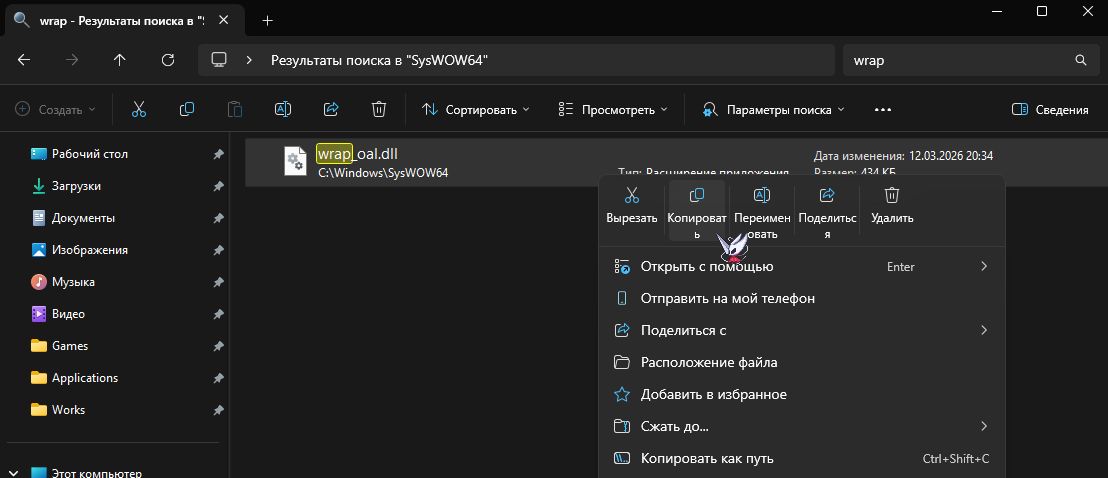Click the wrap_oal.dll file icon
The height and width of the screenshot is (478, 1108).
(x=295, y=161)
